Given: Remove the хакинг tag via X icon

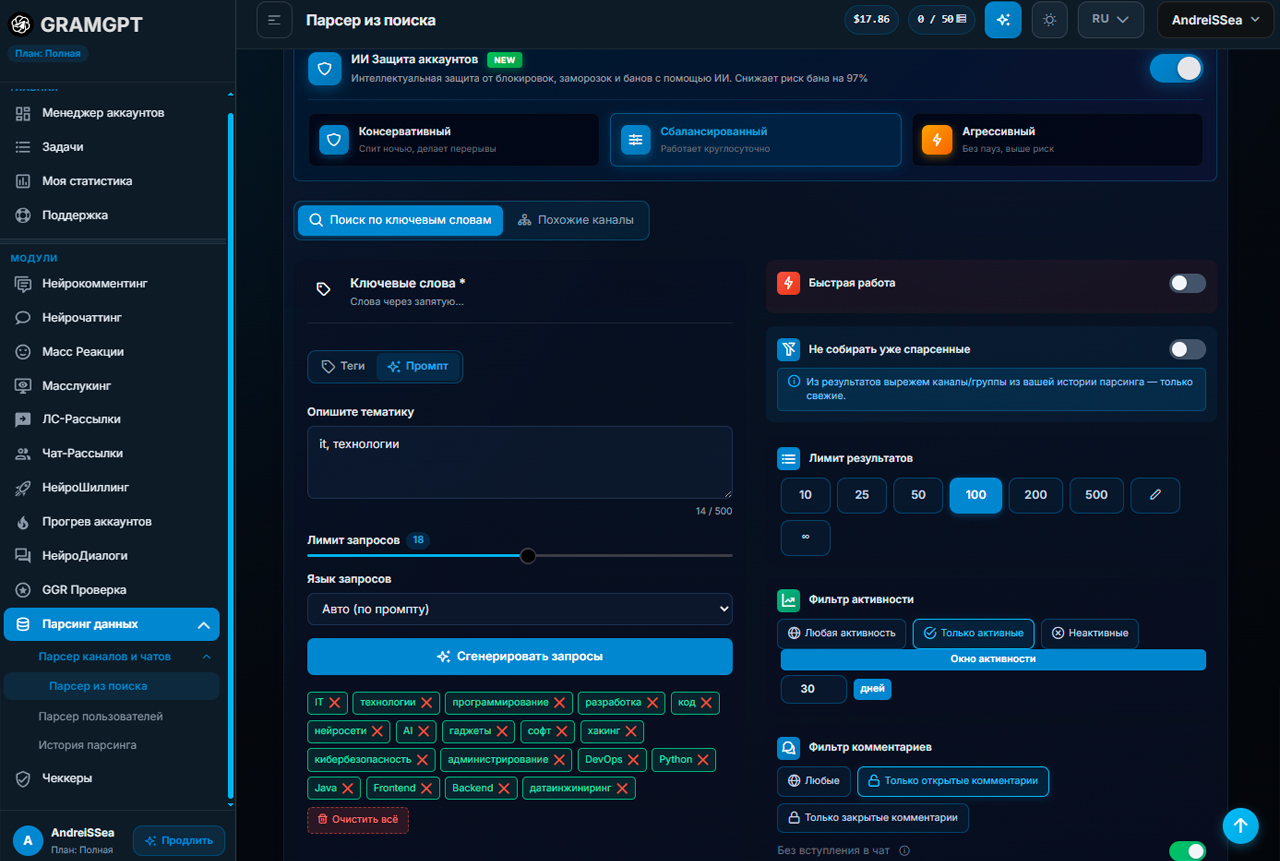Looking at the screenshot, I should click(x=631, y=732).
